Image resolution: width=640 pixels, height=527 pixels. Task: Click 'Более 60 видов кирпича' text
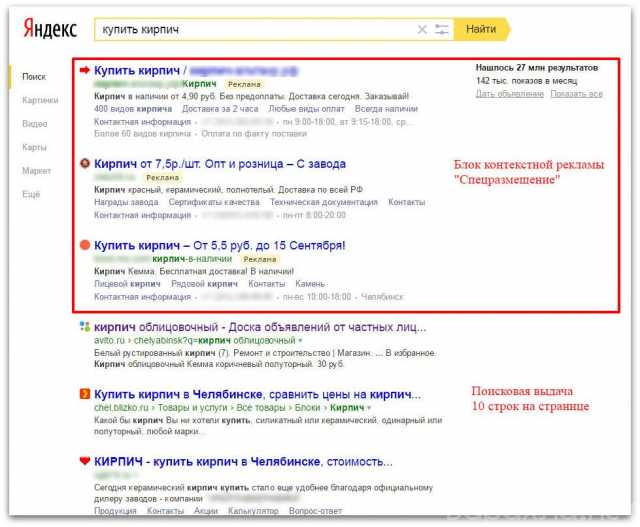point(142,134)
